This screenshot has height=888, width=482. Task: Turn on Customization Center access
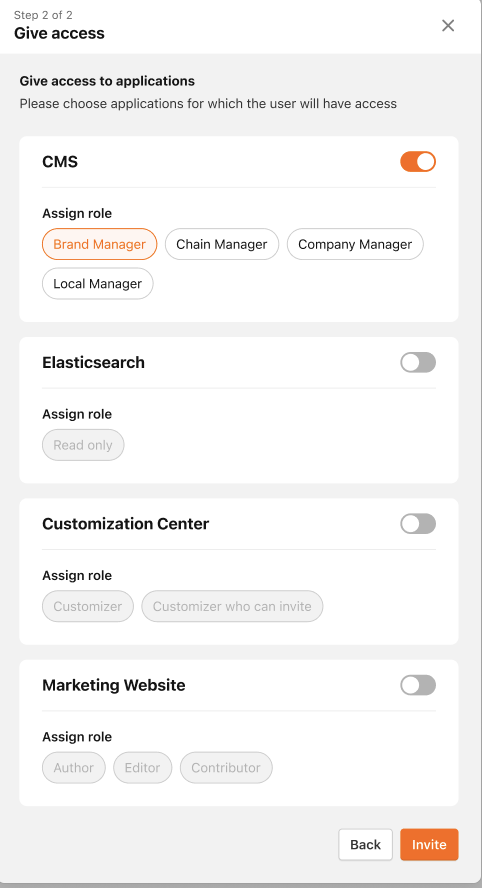click(418, 524)
